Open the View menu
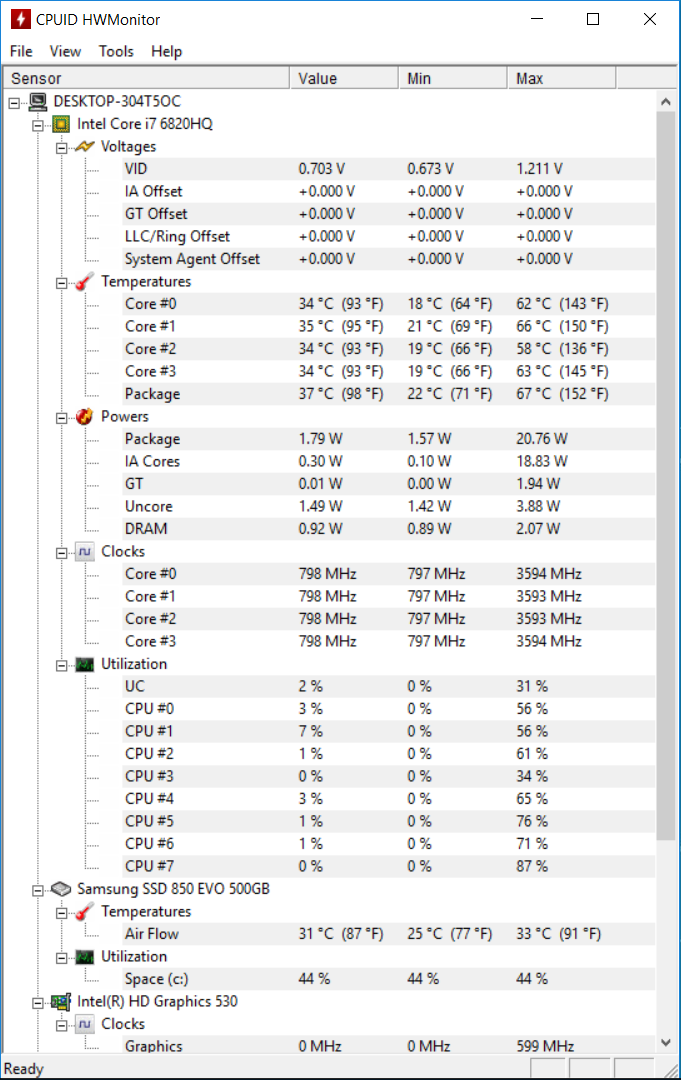681x1080 pixels. [65, 52]
